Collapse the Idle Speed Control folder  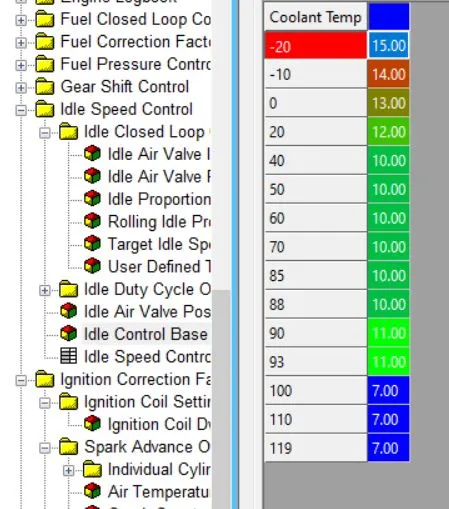tap(21, 110)
